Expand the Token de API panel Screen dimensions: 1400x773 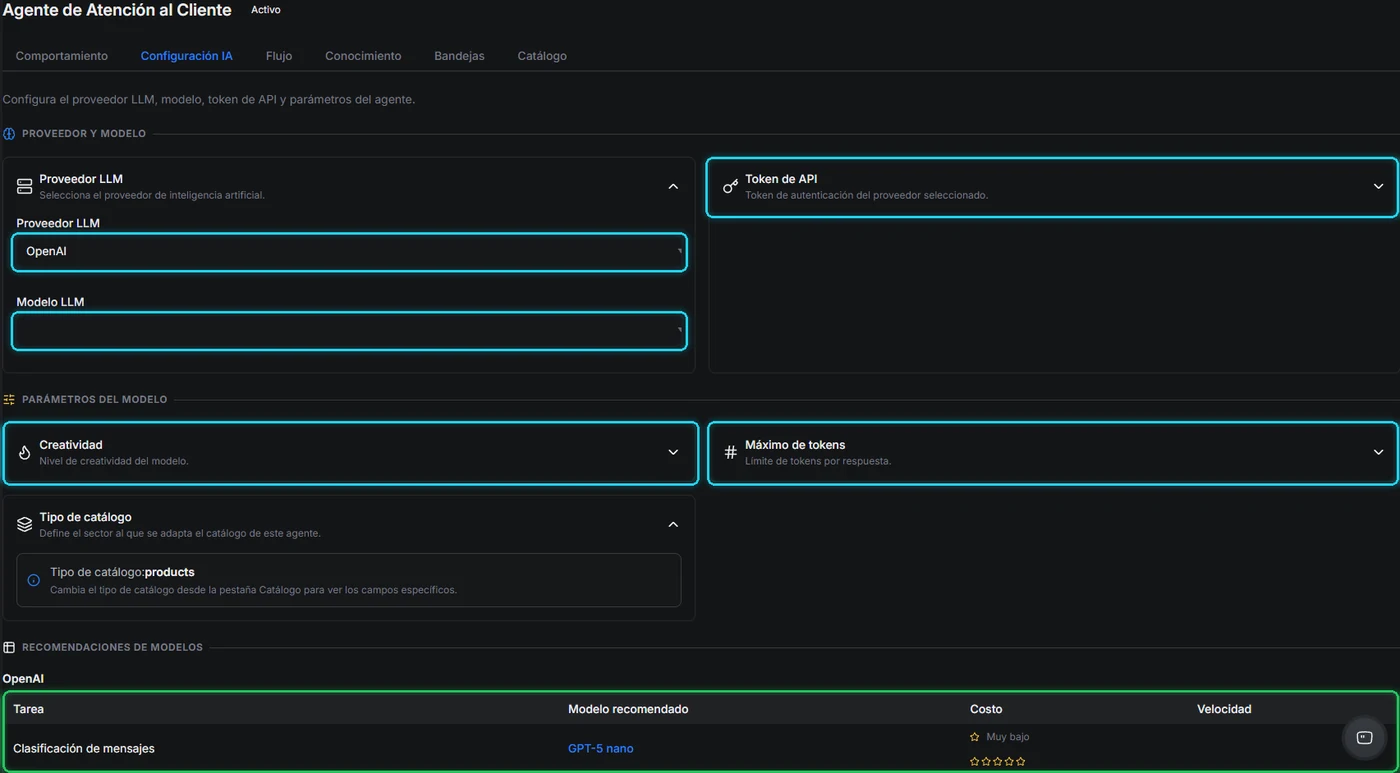[x=1052, y=187]
